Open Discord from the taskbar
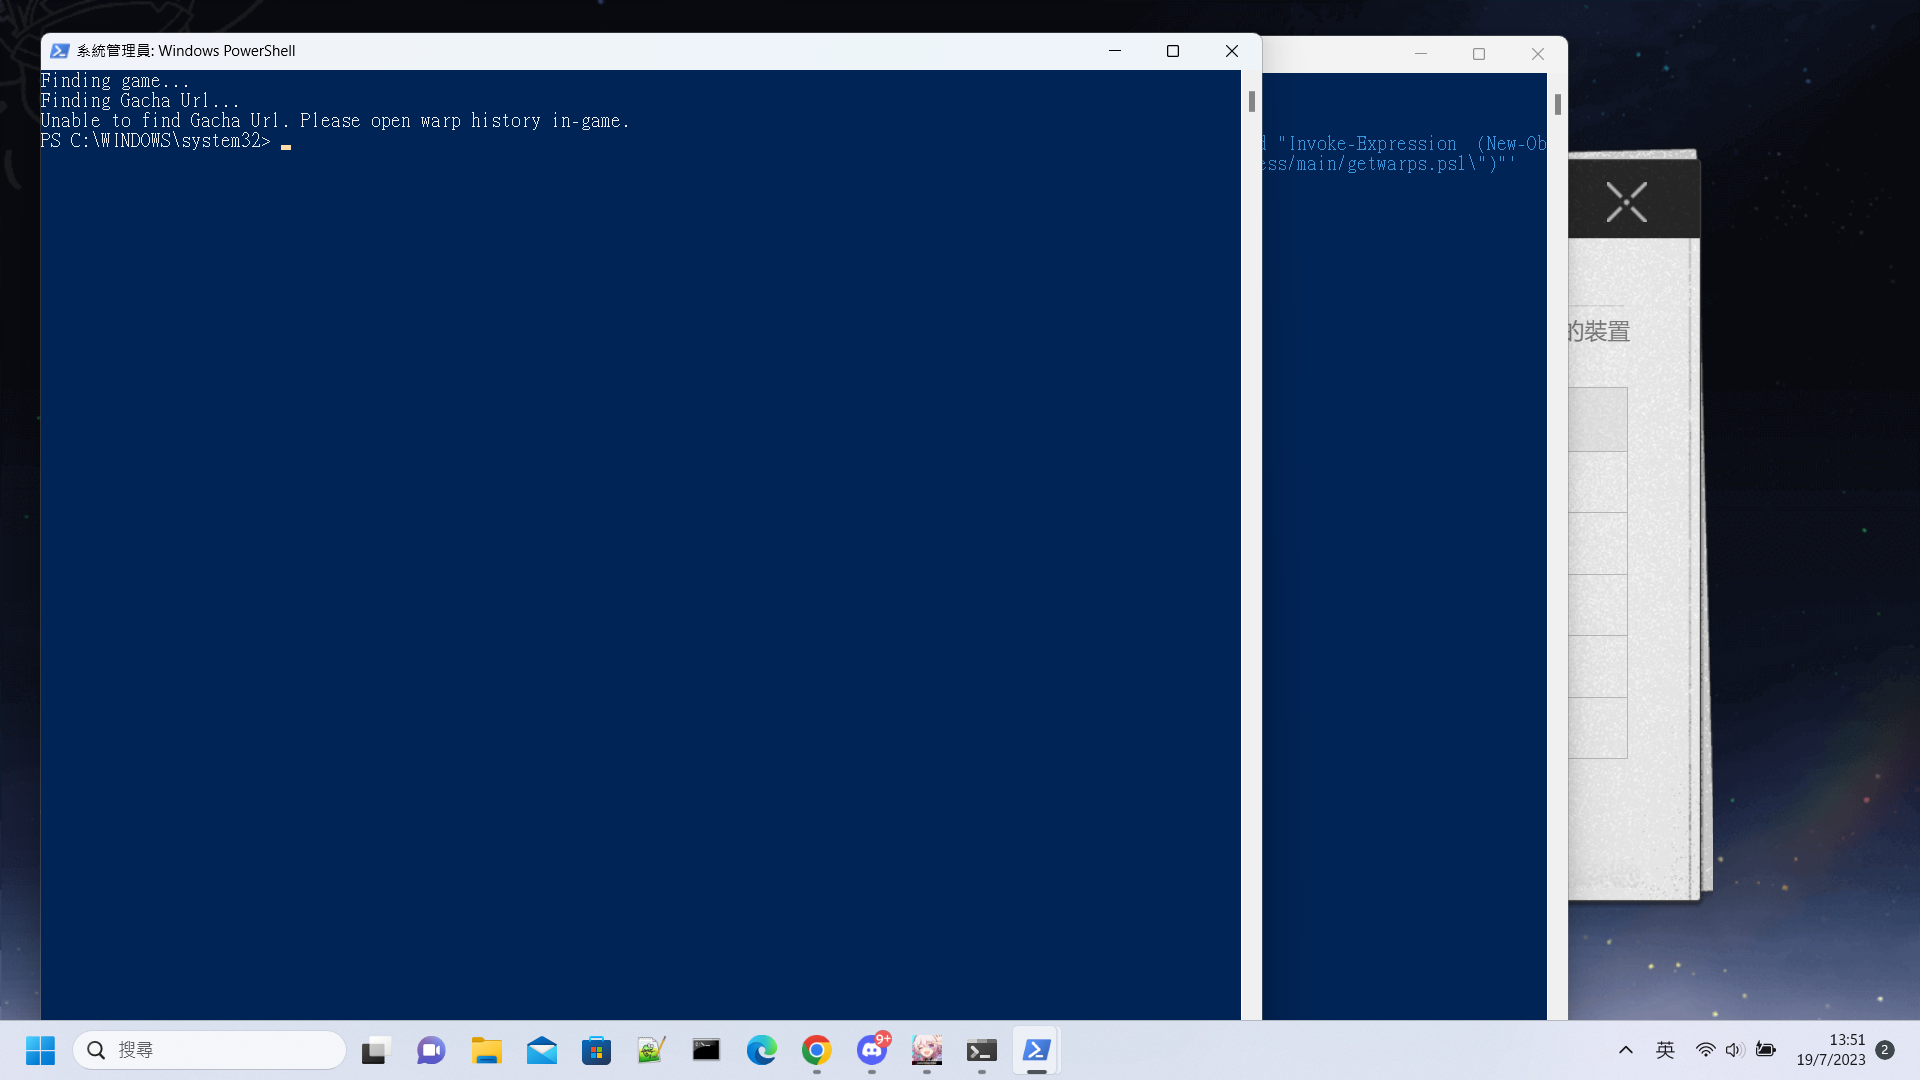Screen dimensions: 1920x1080 click(x=872, y=1050)
